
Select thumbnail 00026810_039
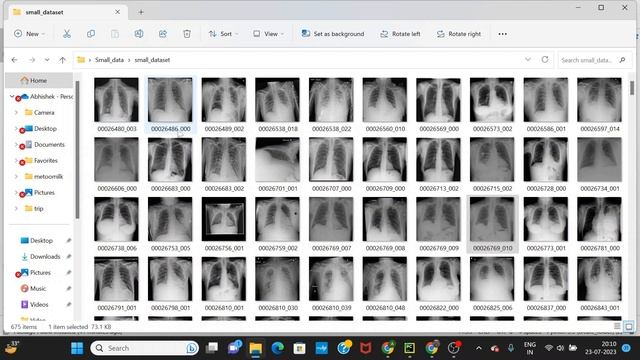[331, 279]
